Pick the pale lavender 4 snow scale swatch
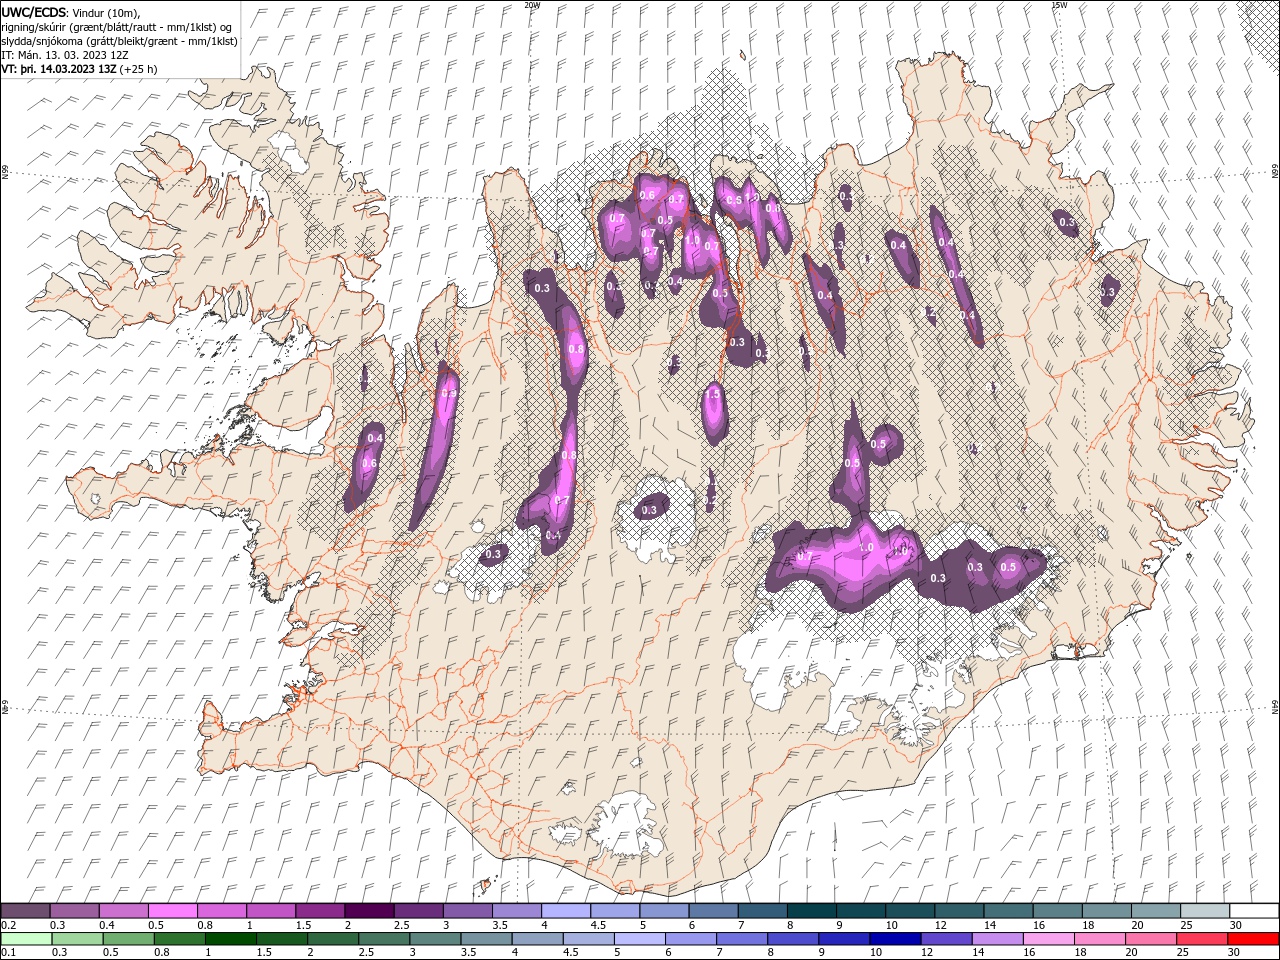 pos(566,911)
